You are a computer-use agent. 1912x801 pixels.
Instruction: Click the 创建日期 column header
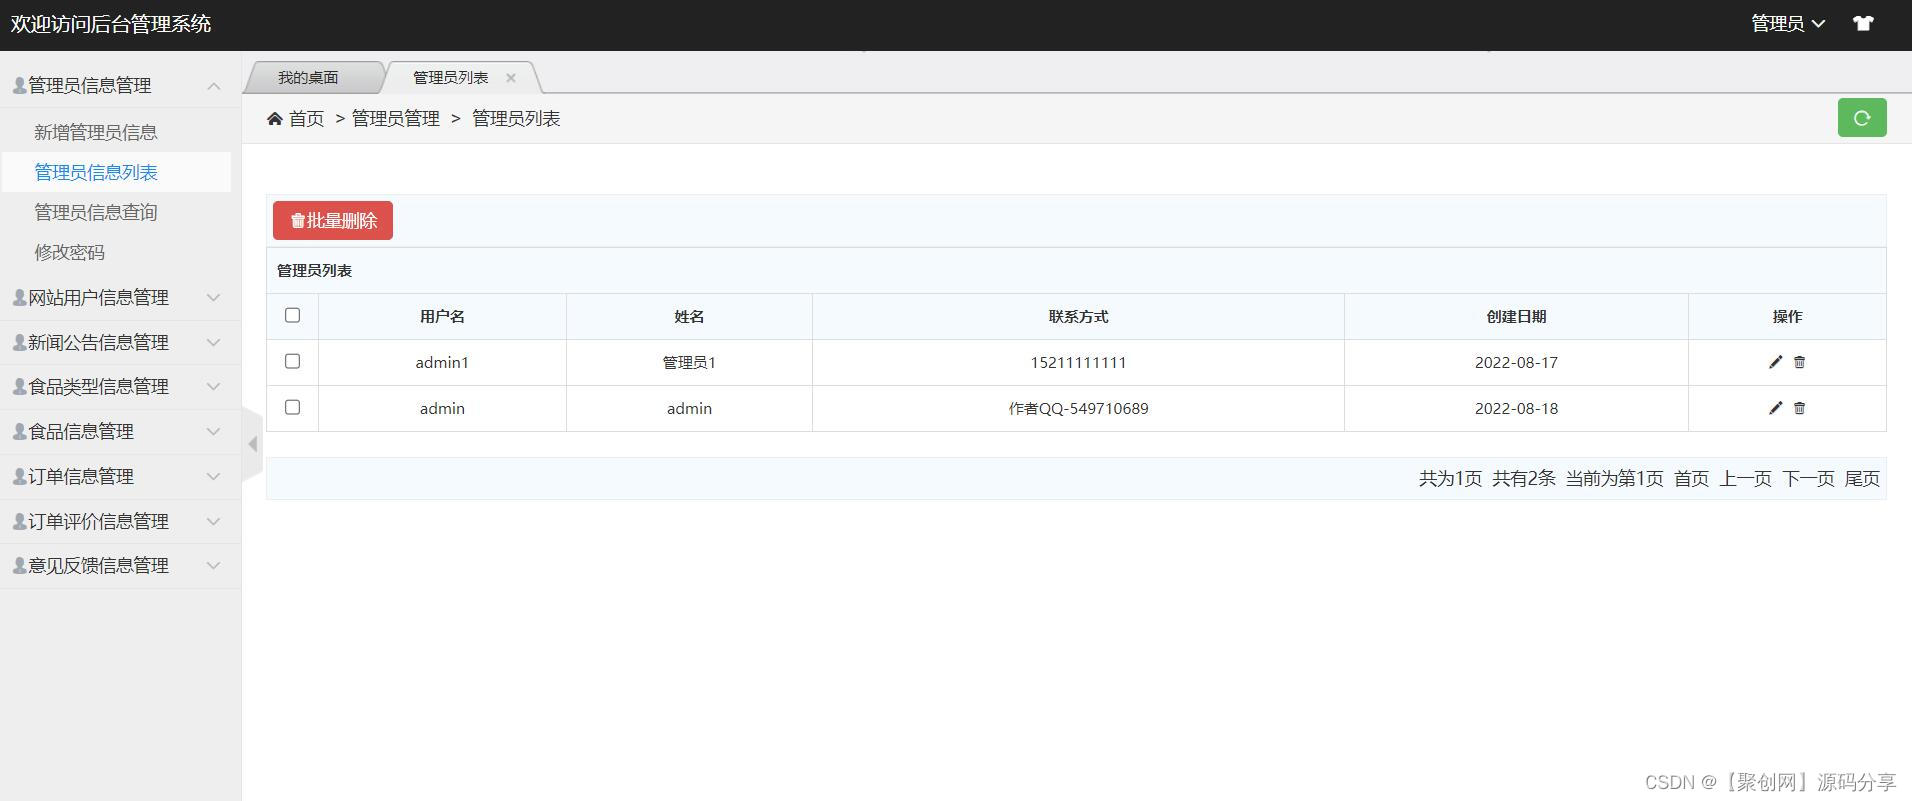click(x=1516, y=317)
